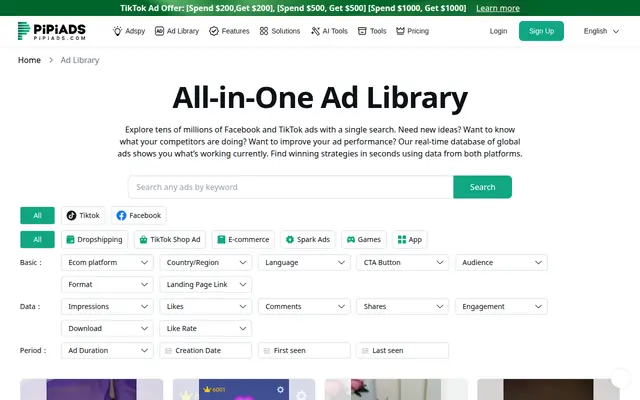Open the Download dropdown
This screenshot has width=640, height=400.
[107, 329]
